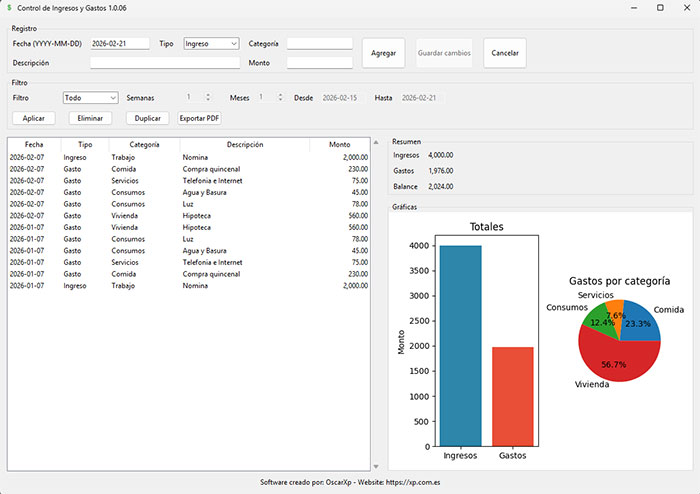Click the Agregar button
The image size is (700, 494).
click(x=383, y=53)
